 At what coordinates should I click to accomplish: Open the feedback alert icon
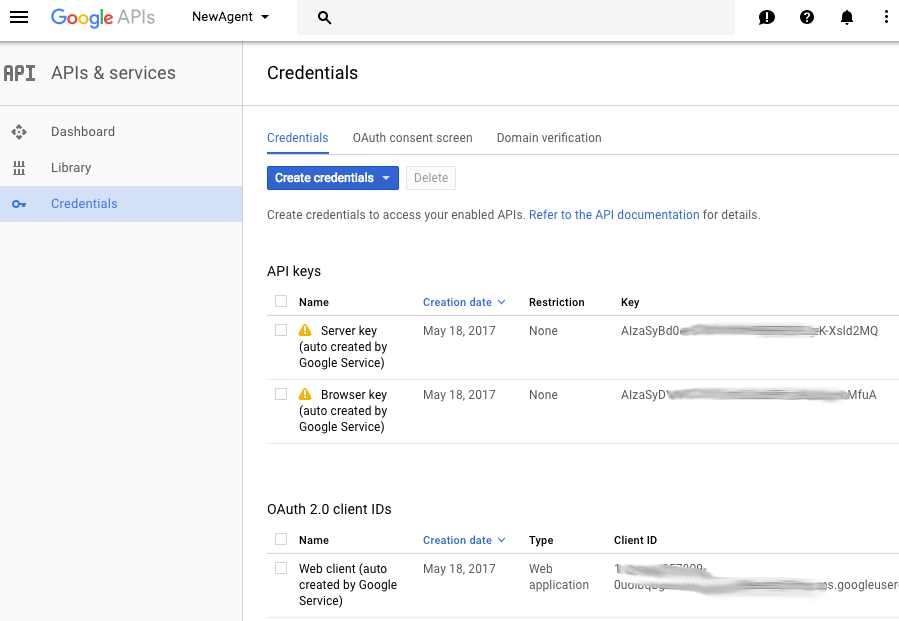pos(767,17)
